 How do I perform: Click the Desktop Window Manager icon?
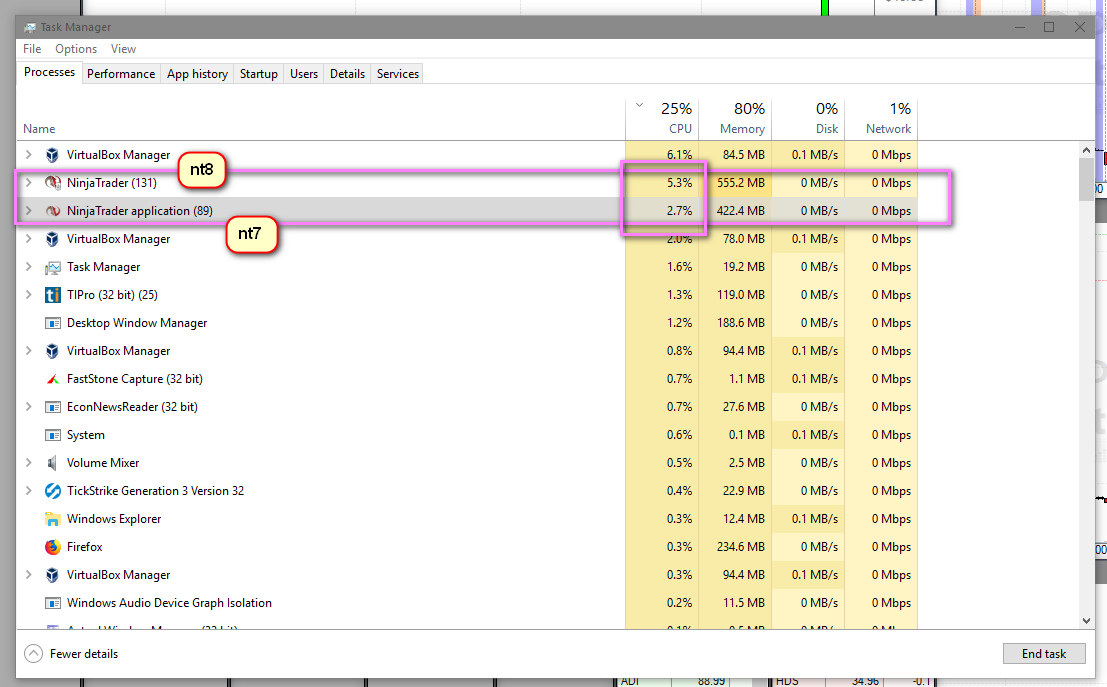coord(52,323)
